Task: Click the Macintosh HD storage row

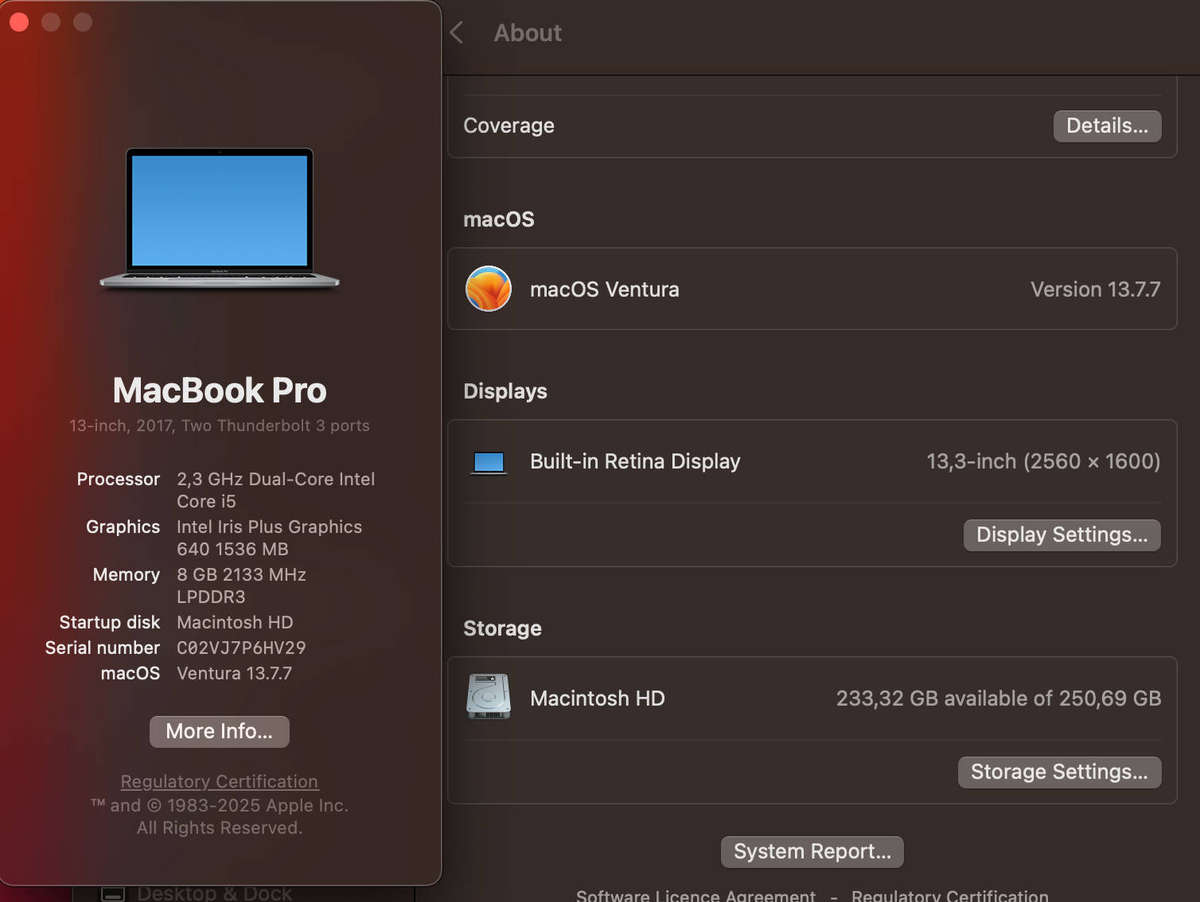Action: coord(812,697)
